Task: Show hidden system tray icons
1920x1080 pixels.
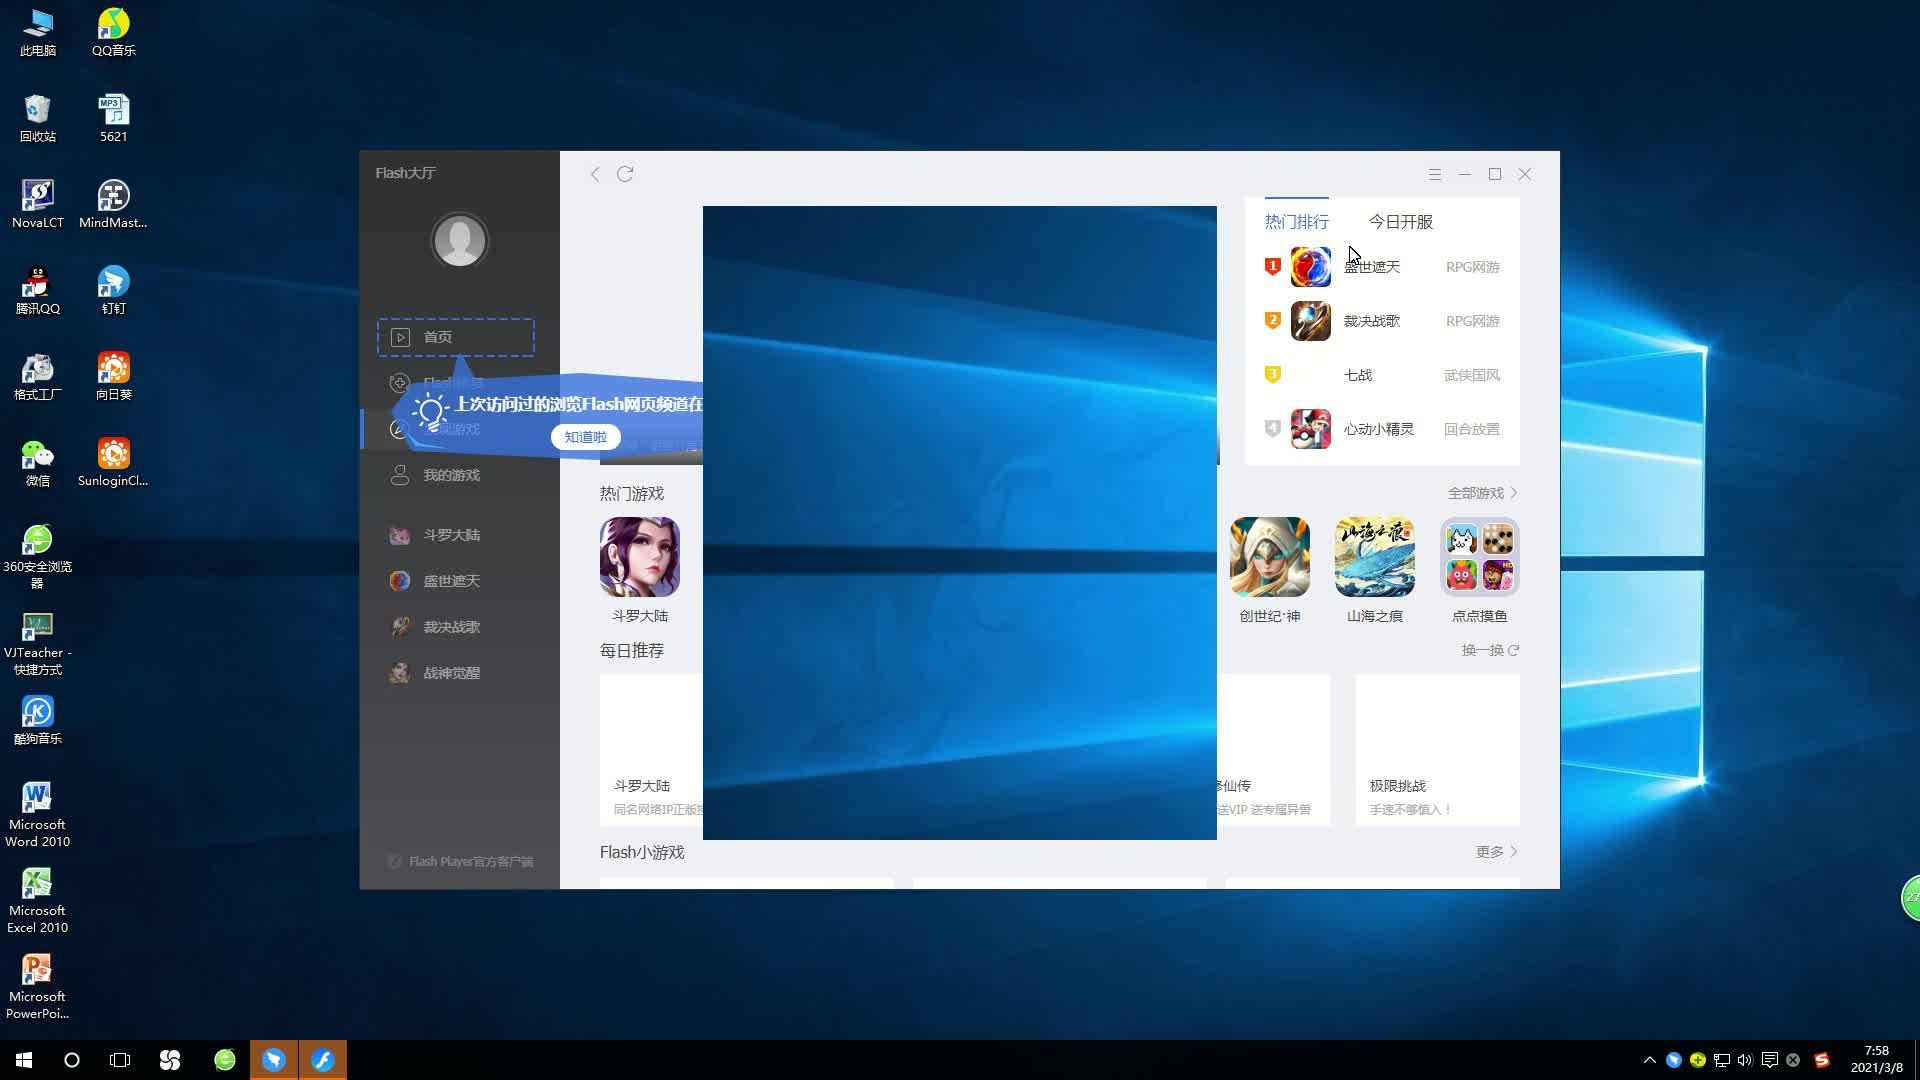Action: [1649, 1060]
